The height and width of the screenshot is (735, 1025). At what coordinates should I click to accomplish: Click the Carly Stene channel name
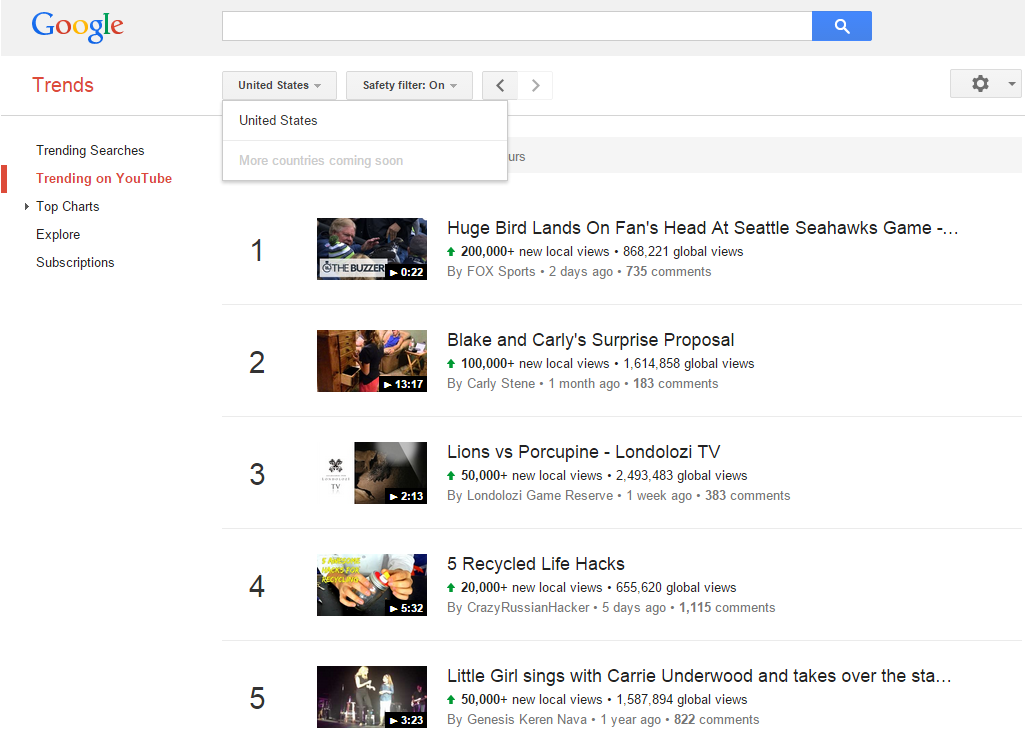[x=501, y=383]
